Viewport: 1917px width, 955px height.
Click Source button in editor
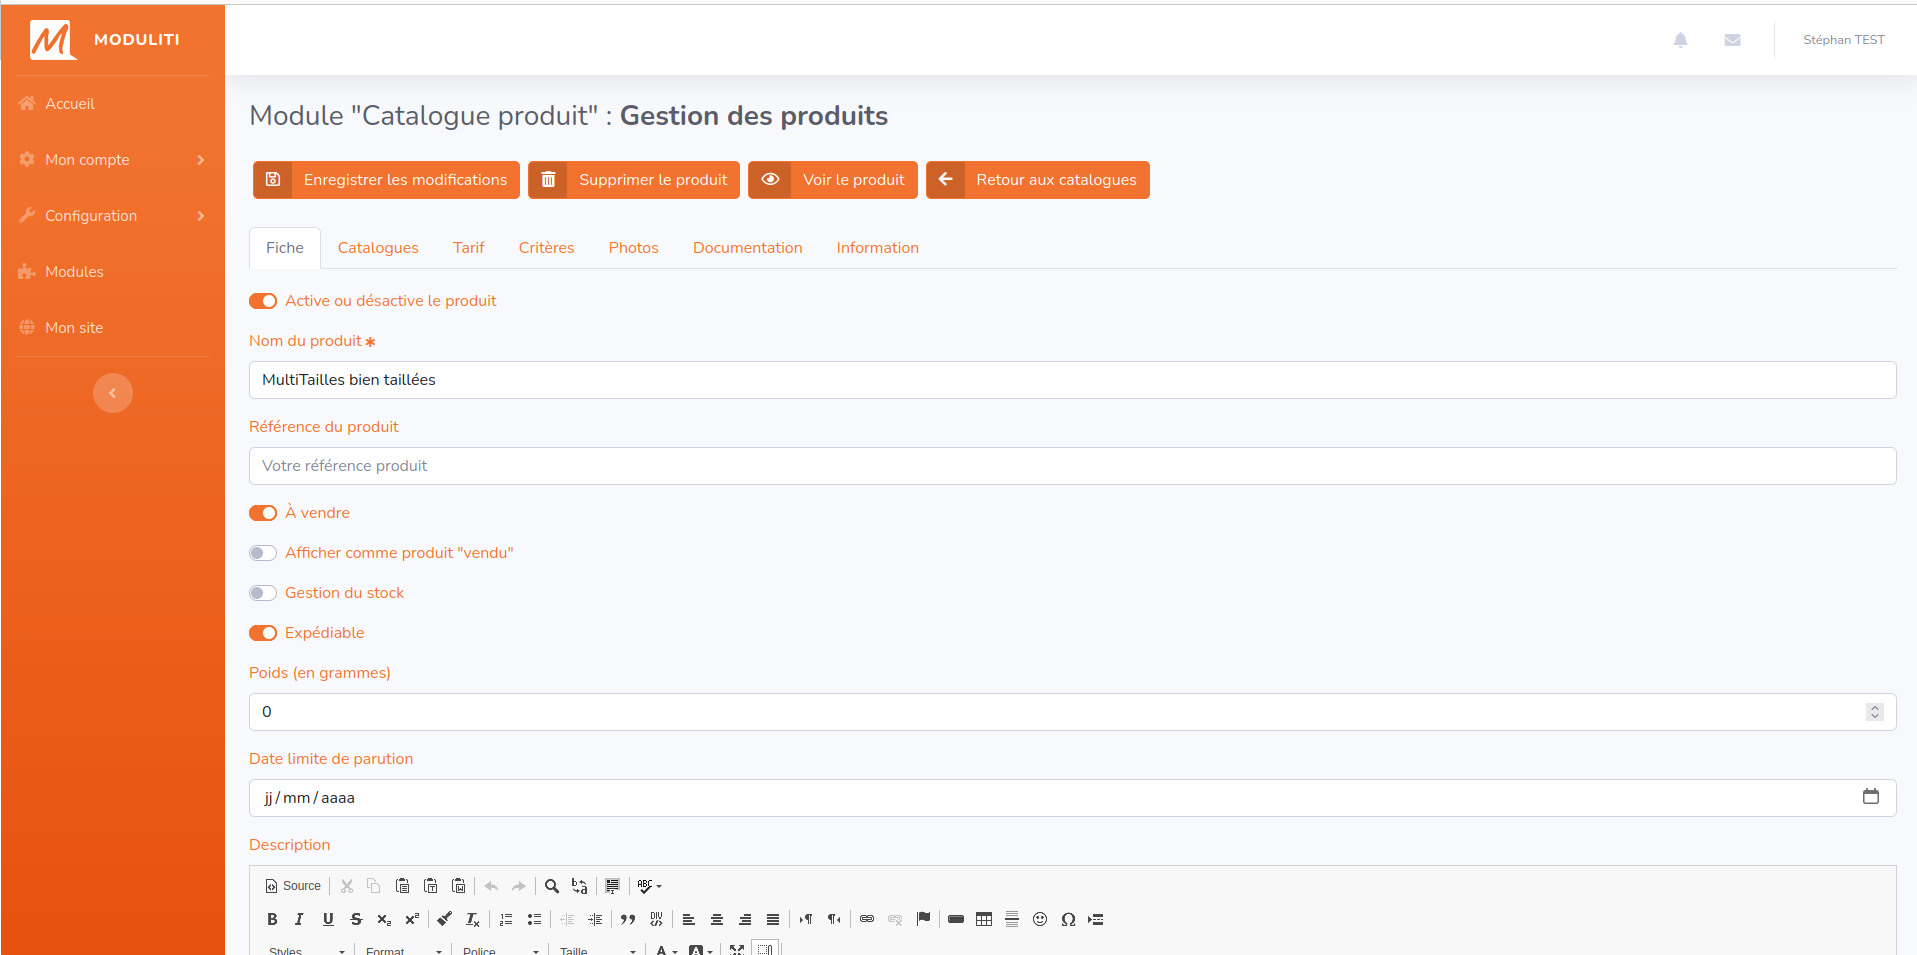[293, 886]
